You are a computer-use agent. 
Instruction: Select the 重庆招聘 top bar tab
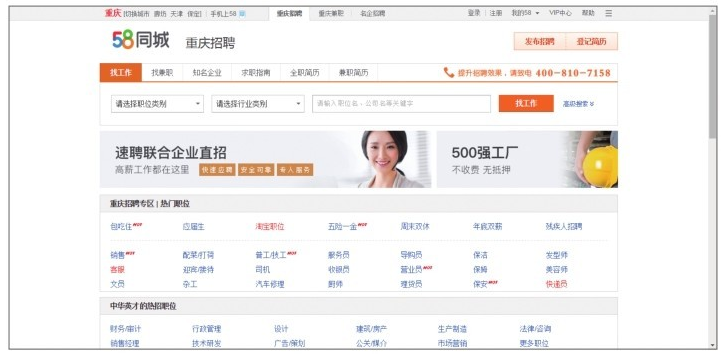290,14
